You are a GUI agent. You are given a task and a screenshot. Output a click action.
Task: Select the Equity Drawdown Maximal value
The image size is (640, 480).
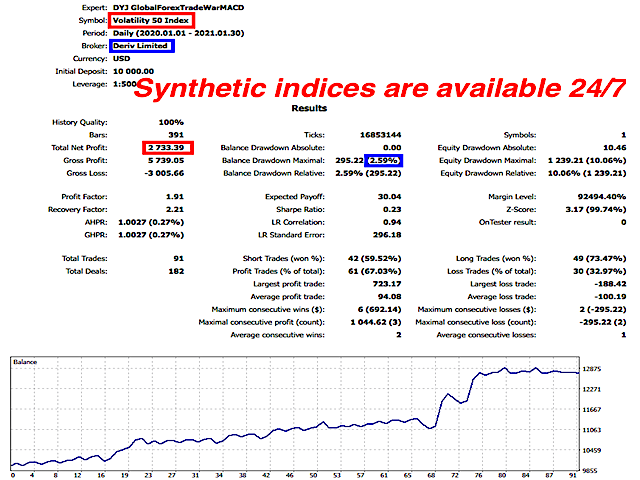587,160
